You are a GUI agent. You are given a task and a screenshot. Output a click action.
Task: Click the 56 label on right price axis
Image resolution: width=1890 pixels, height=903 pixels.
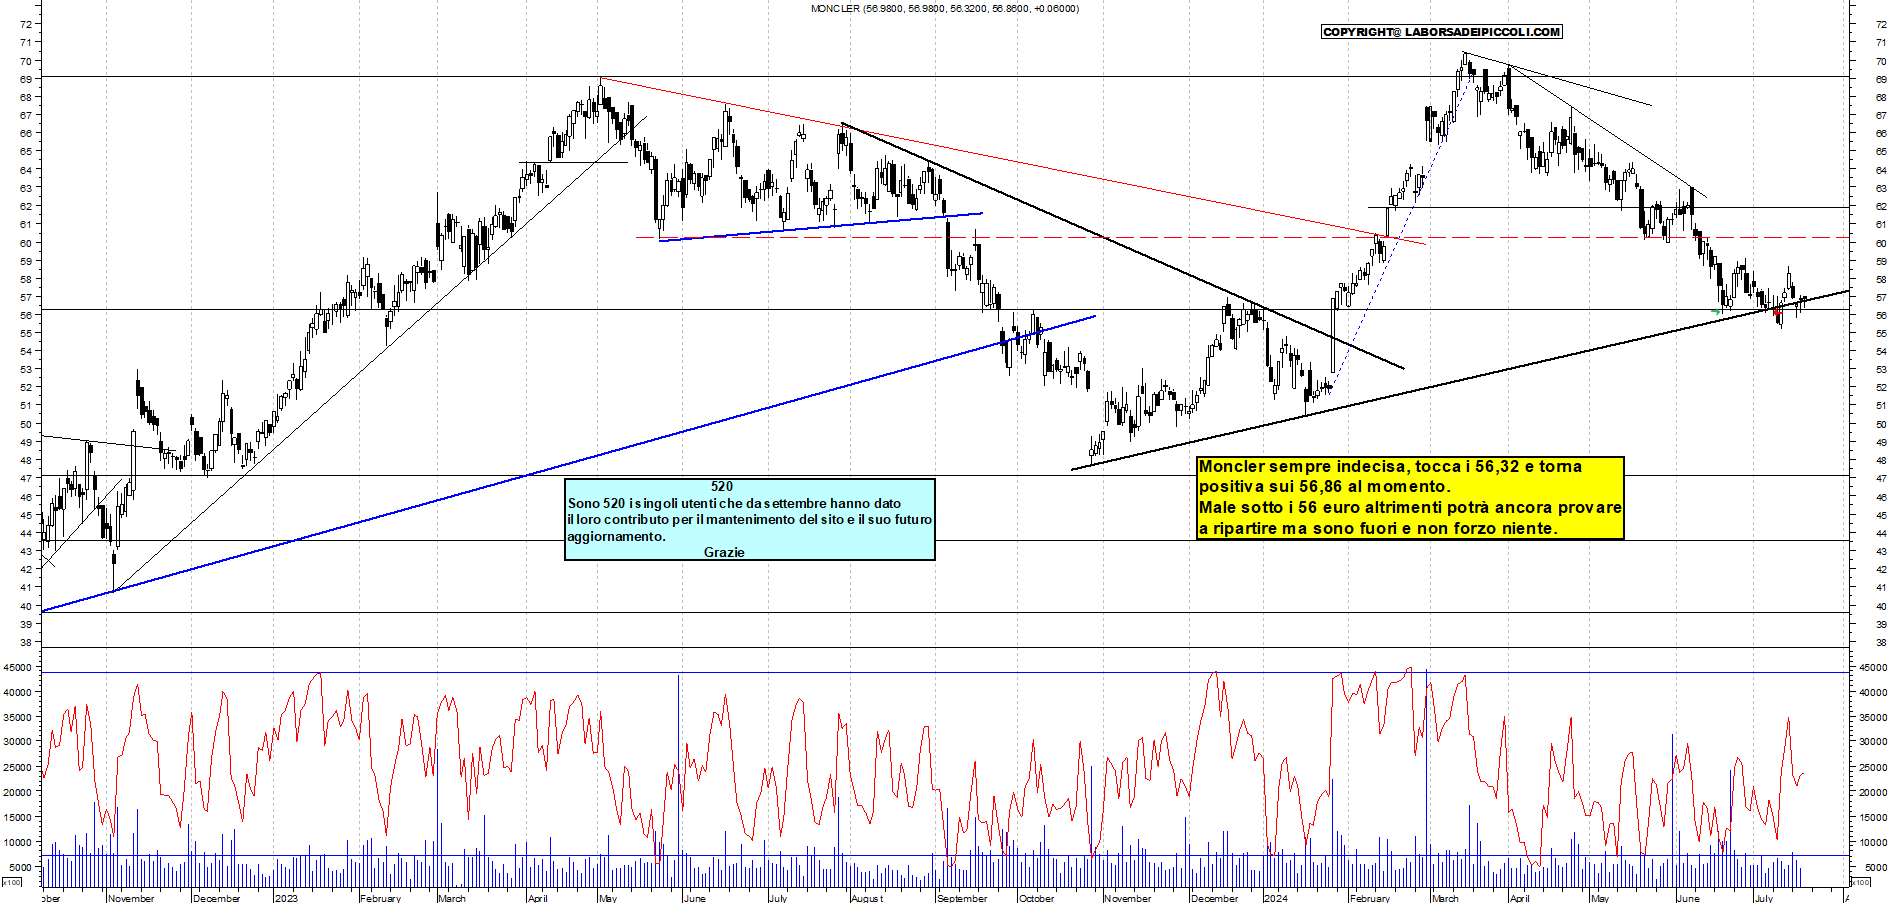[1881, 315]
